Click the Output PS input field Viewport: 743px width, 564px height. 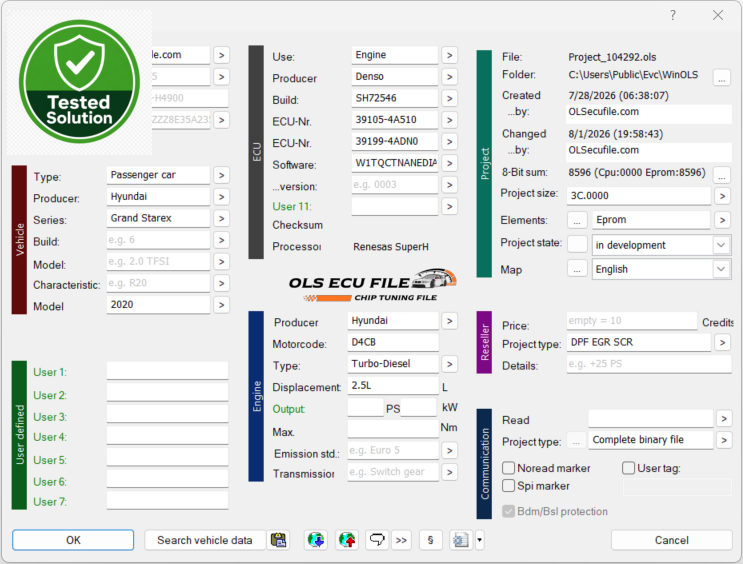[365, 407]
